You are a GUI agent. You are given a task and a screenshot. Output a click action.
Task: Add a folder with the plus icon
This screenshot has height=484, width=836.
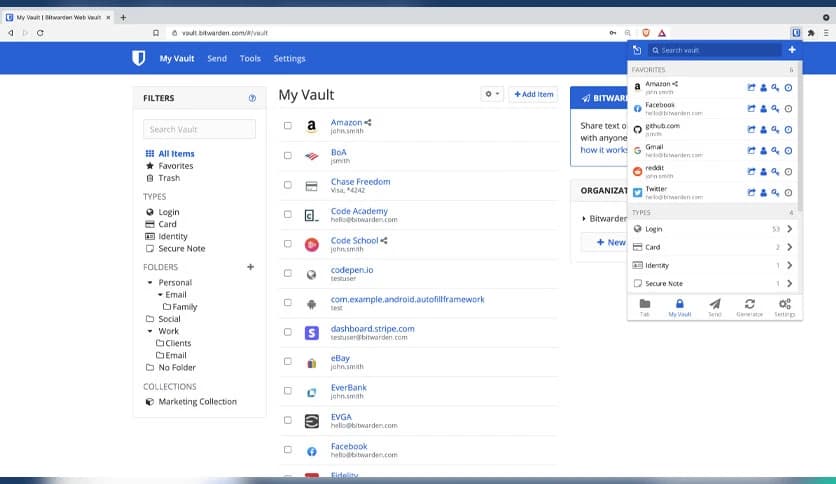pos(250,267)
